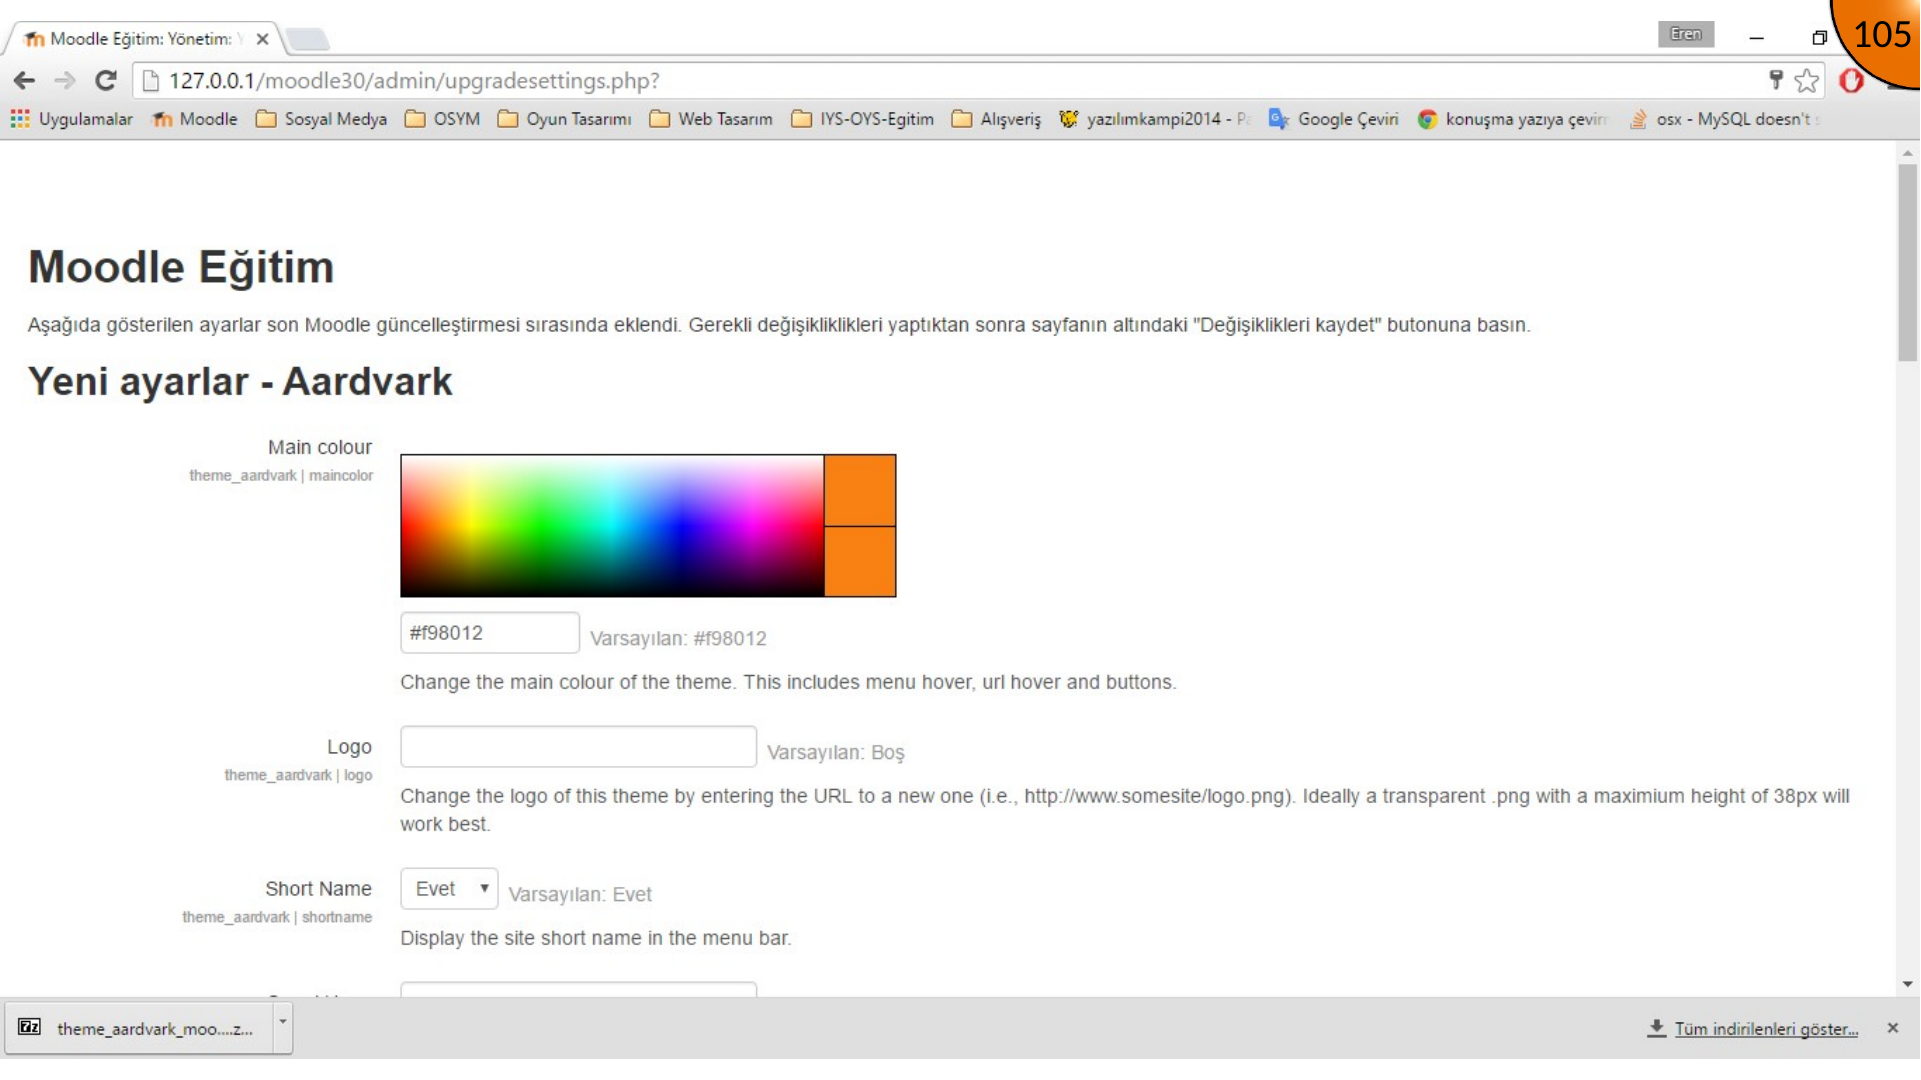The height and width of the screenshot is (1080, 1921).
Task: Click the lower orange colour preview swatch
Action: tap(860, 562)
